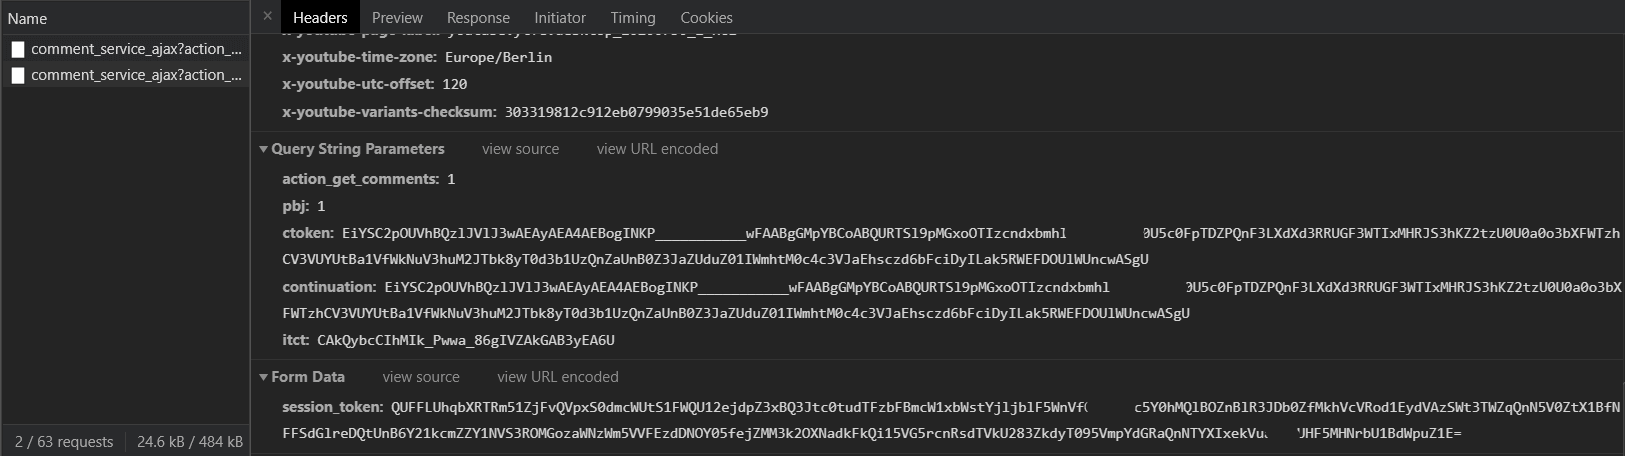Open the Preview tab
The width and height of the screenshot is (1625, 456).
point(397,18)
